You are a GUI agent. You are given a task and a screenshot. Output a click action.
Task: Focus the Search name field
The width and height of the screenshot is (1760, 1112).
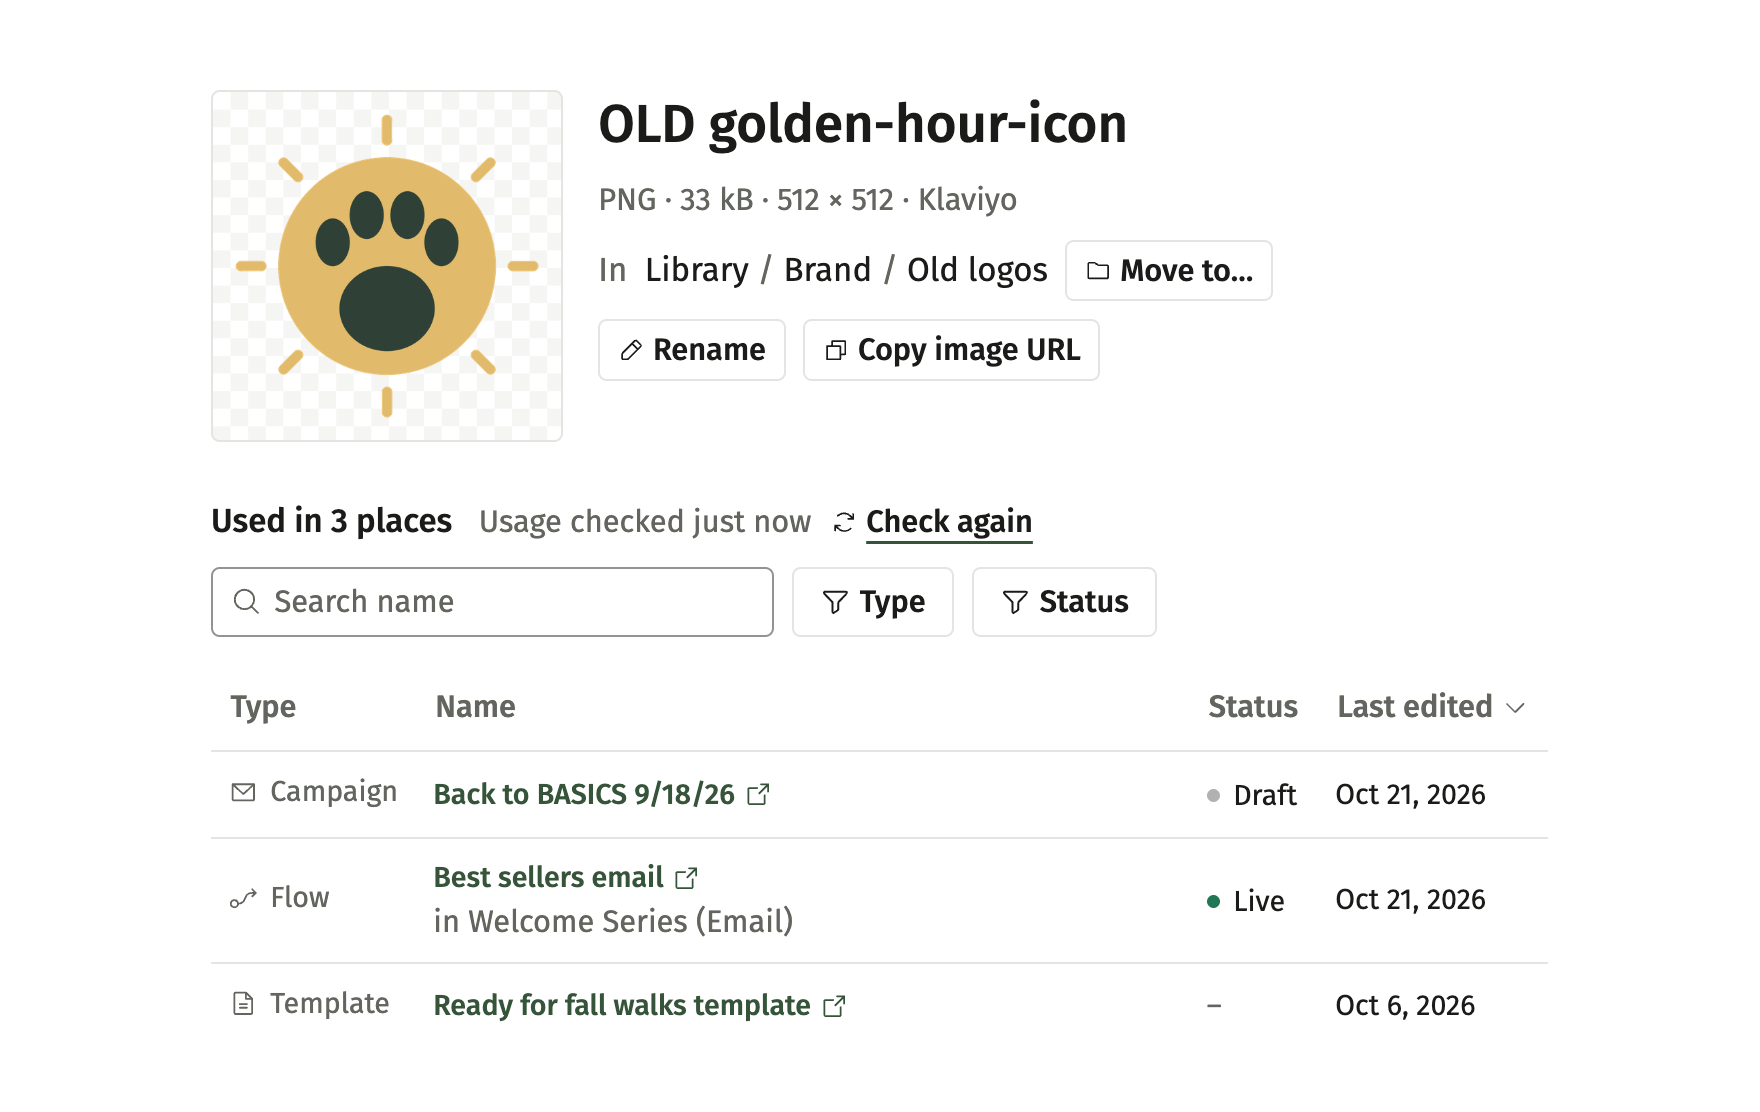[x=492, y=602]
